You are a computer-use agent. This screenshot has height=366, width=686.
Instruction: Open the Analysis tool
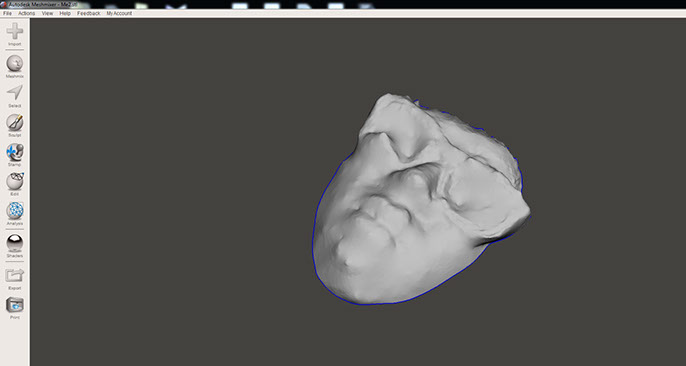[15, 211]
